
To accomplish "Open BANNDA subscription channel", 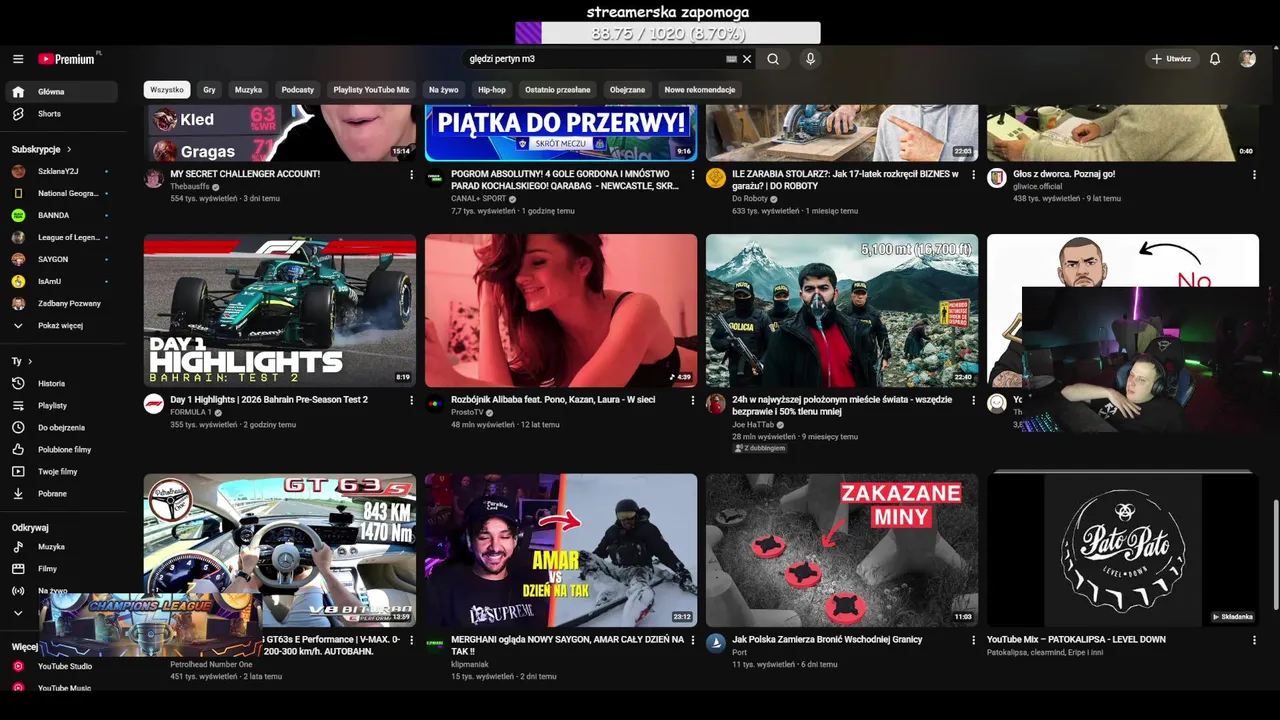I will point(64,216).
